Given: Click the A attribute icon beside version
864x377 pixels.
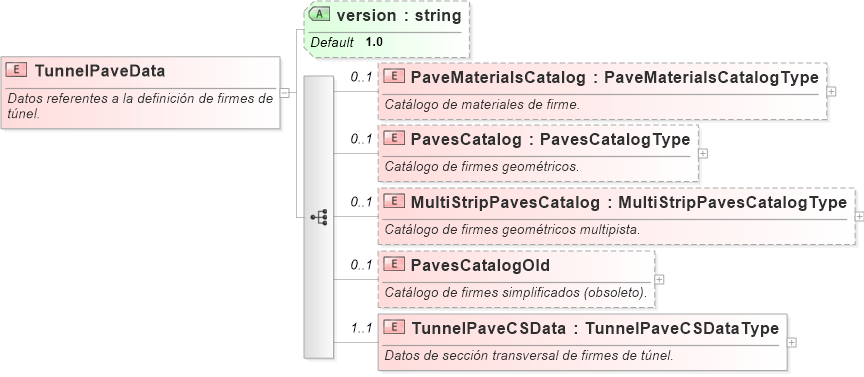Looking at the screenshot, I should click(x=320, y=14).
